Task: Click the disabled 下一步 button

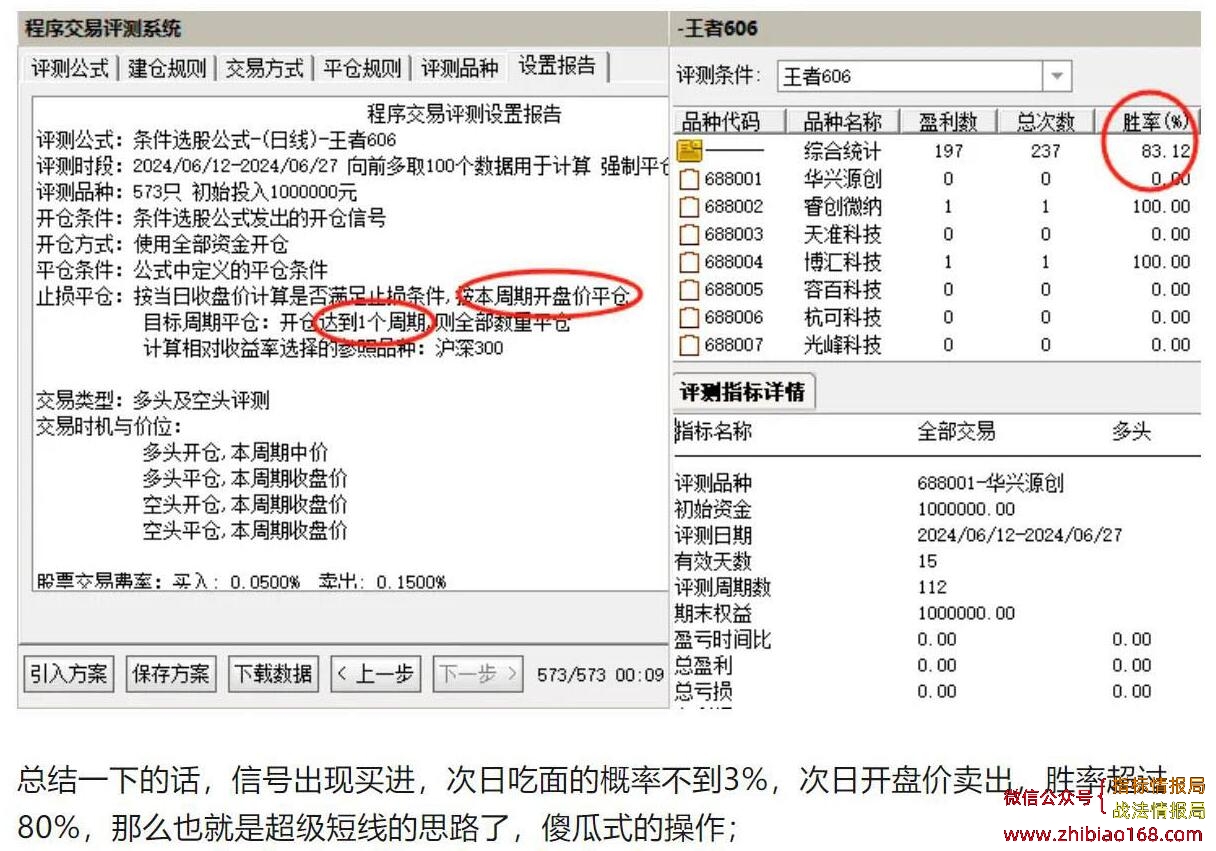Action: [479, 674]
